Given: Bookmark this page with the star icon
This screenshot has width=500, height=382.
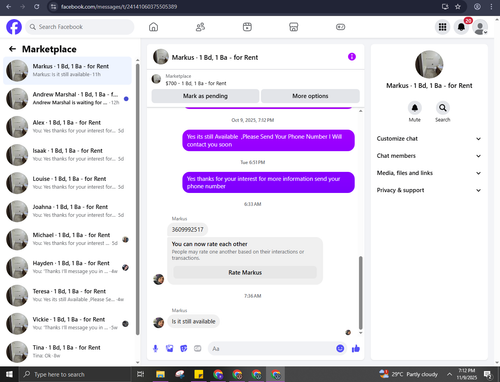Looking at the screenshot, I should coord(458,7).
